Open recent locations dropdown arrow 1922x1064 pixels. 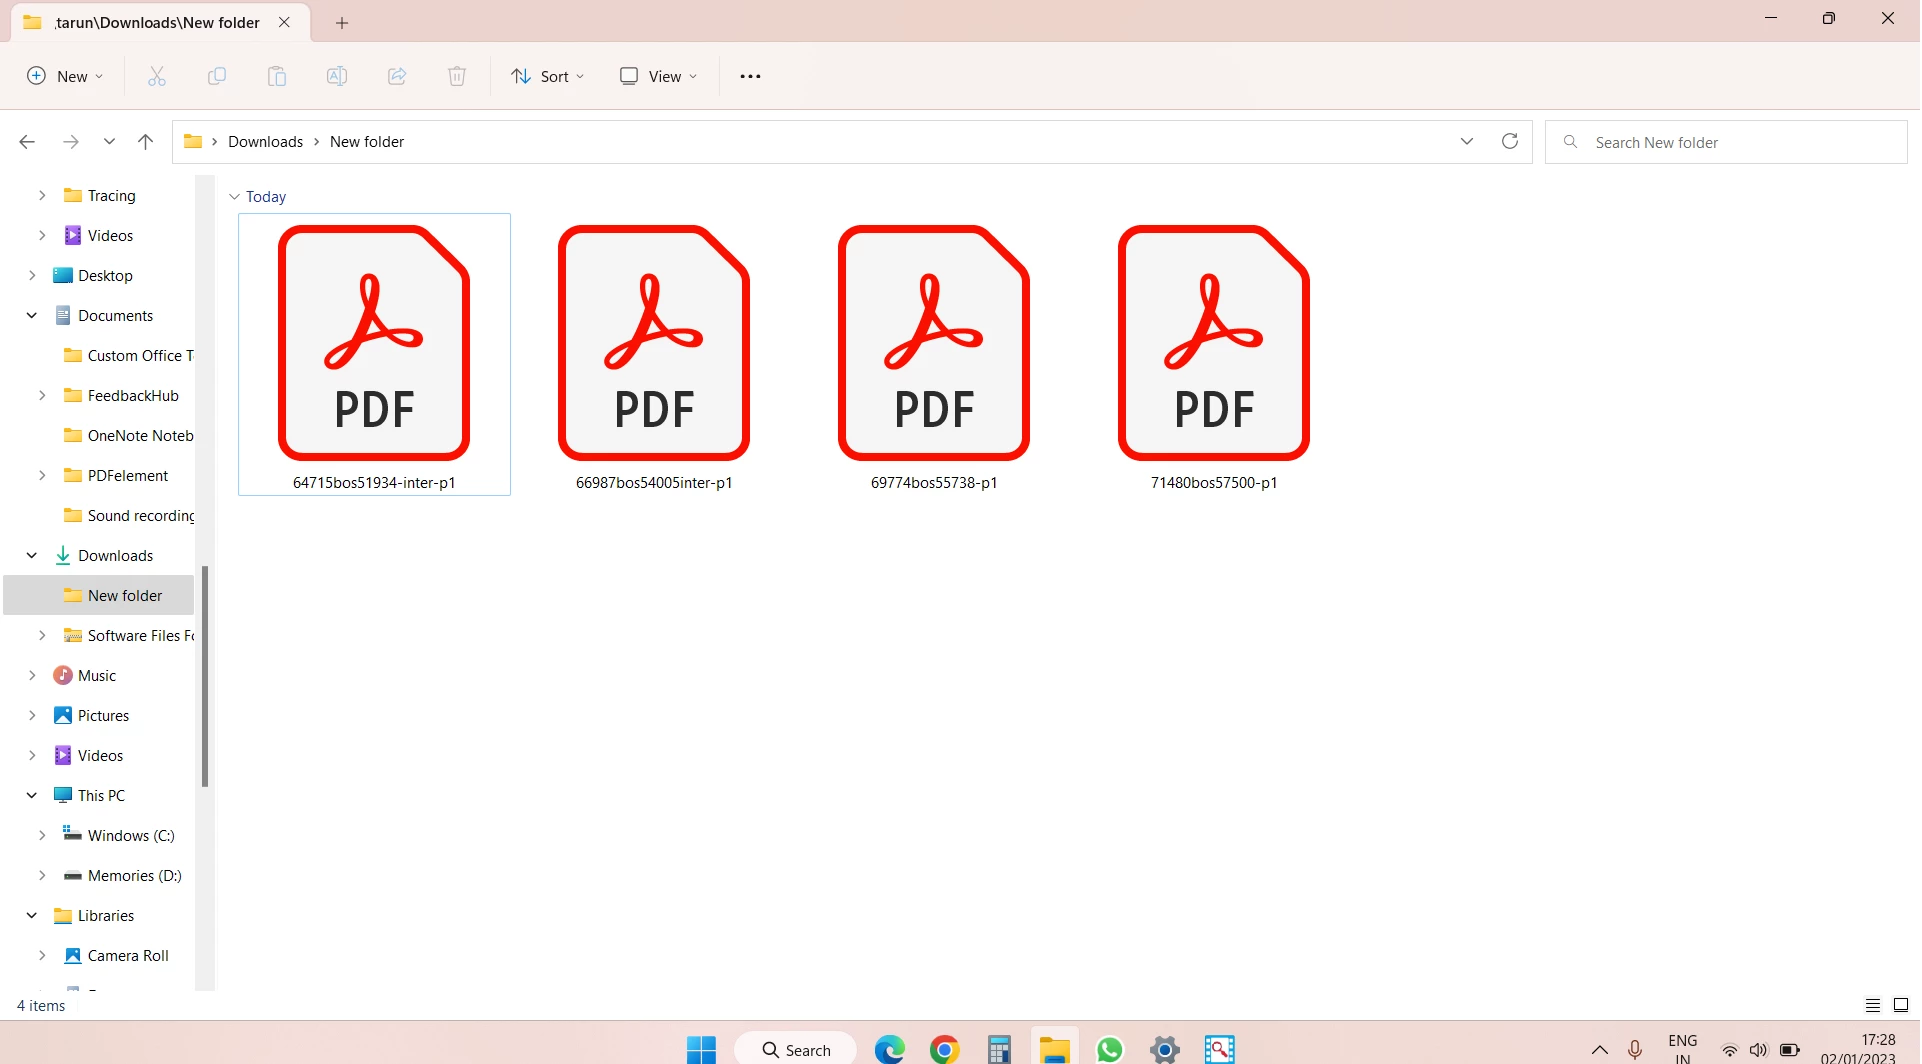click(x=109, y=142)
